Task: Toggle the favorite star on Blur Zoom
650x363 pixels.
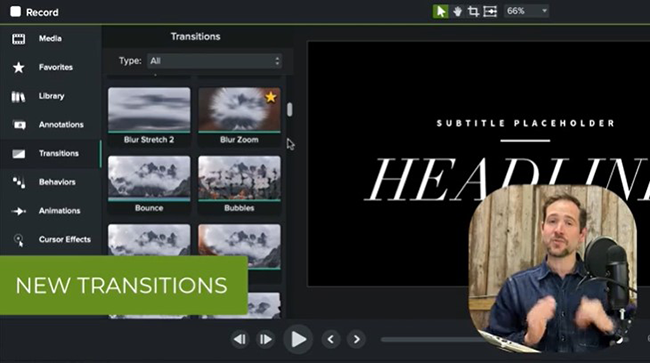Action: [x=271, y=97]
